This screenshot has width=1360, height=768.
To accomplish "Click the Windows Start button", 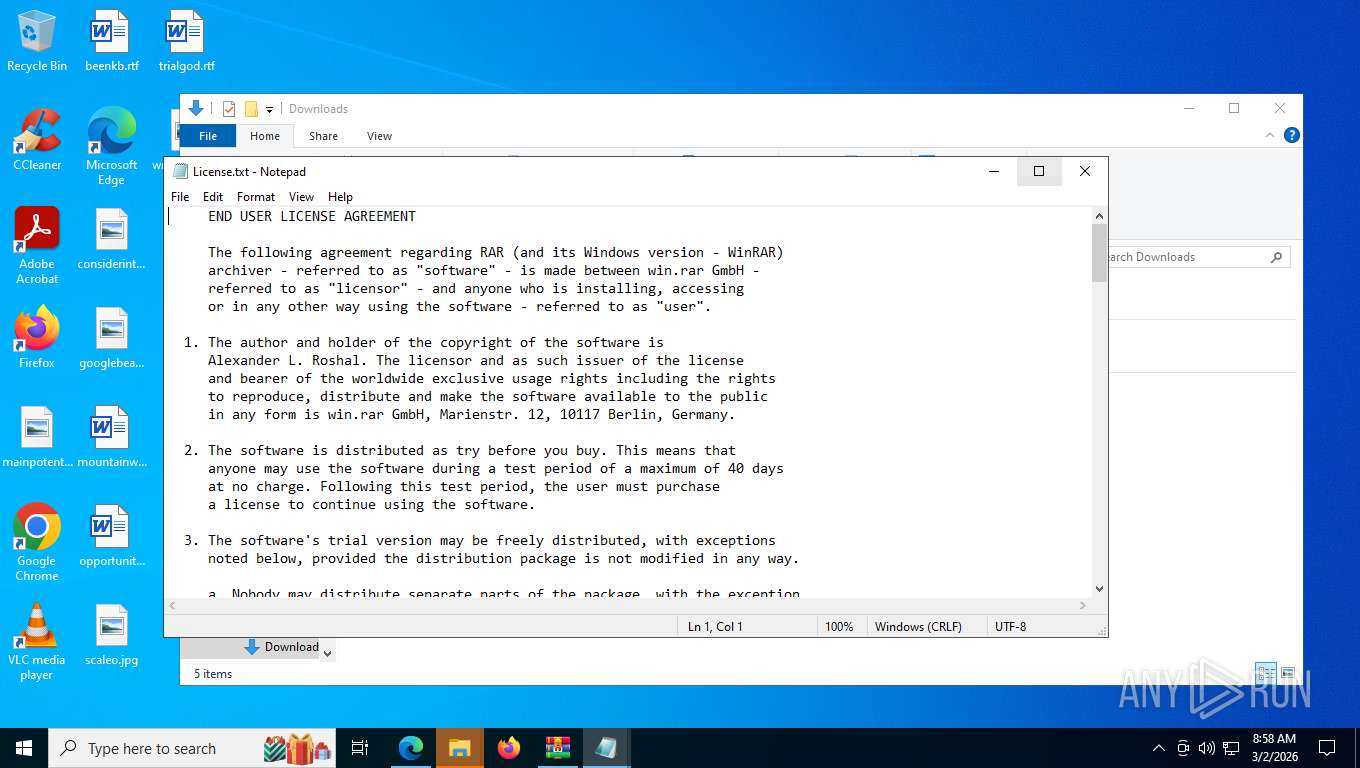I will 24,748.
